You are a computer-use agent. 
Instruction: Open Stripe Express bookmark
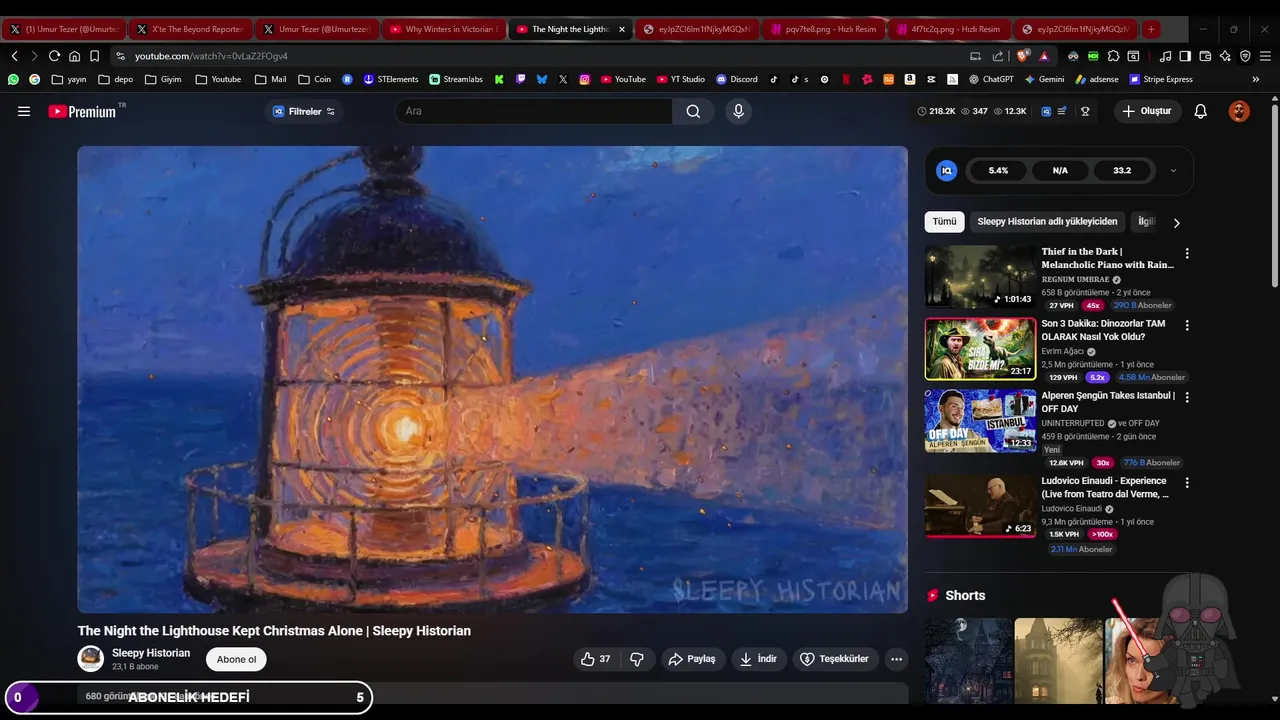pos(1161,79)
